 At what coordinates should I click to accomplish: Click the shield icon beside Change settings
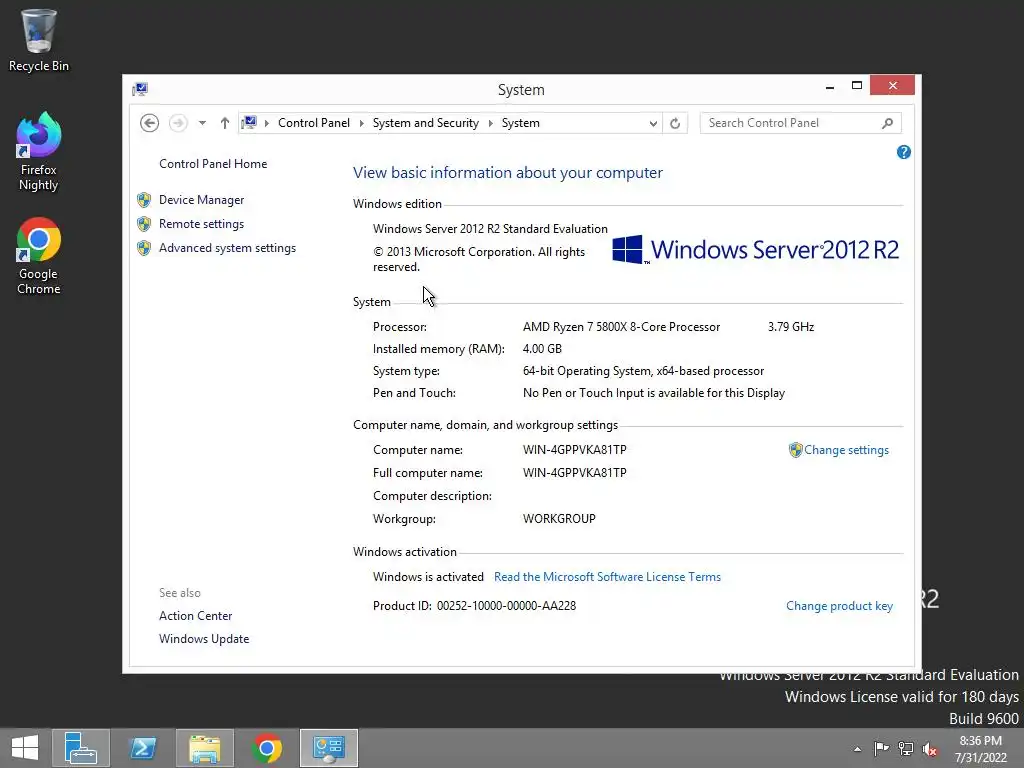click(795, 450)
